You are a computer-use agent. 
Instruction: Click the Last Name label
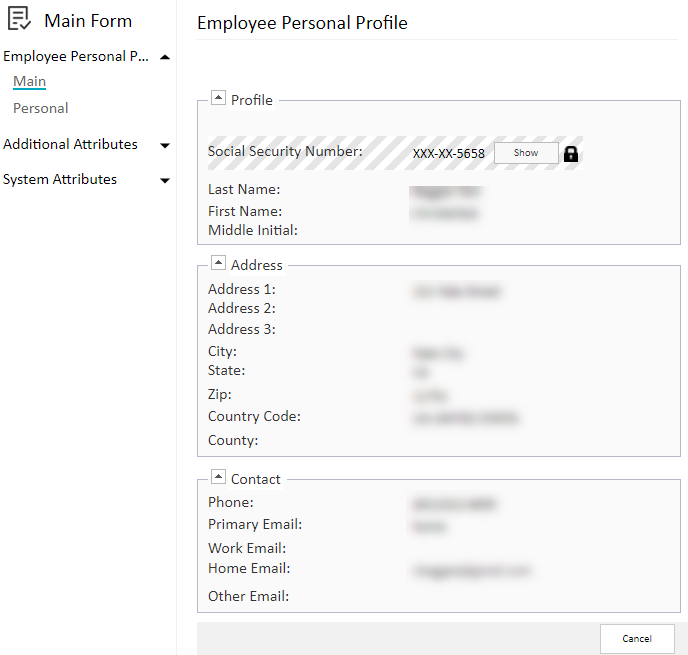[244, 189]
